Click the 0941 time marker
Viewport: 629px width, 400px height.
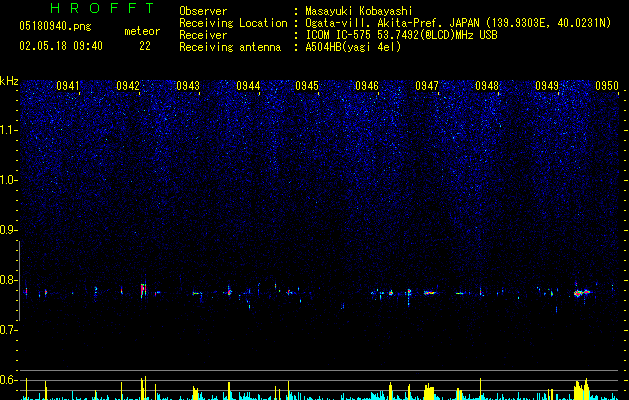[68, 86]
